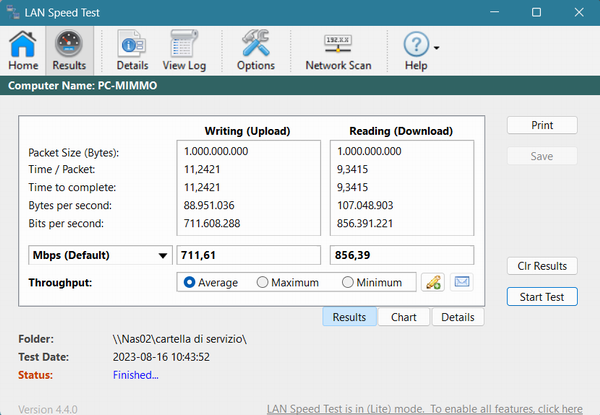Click the upload speed field 711,61
This screenshot has height=415, width=600.
pos(248,255)
